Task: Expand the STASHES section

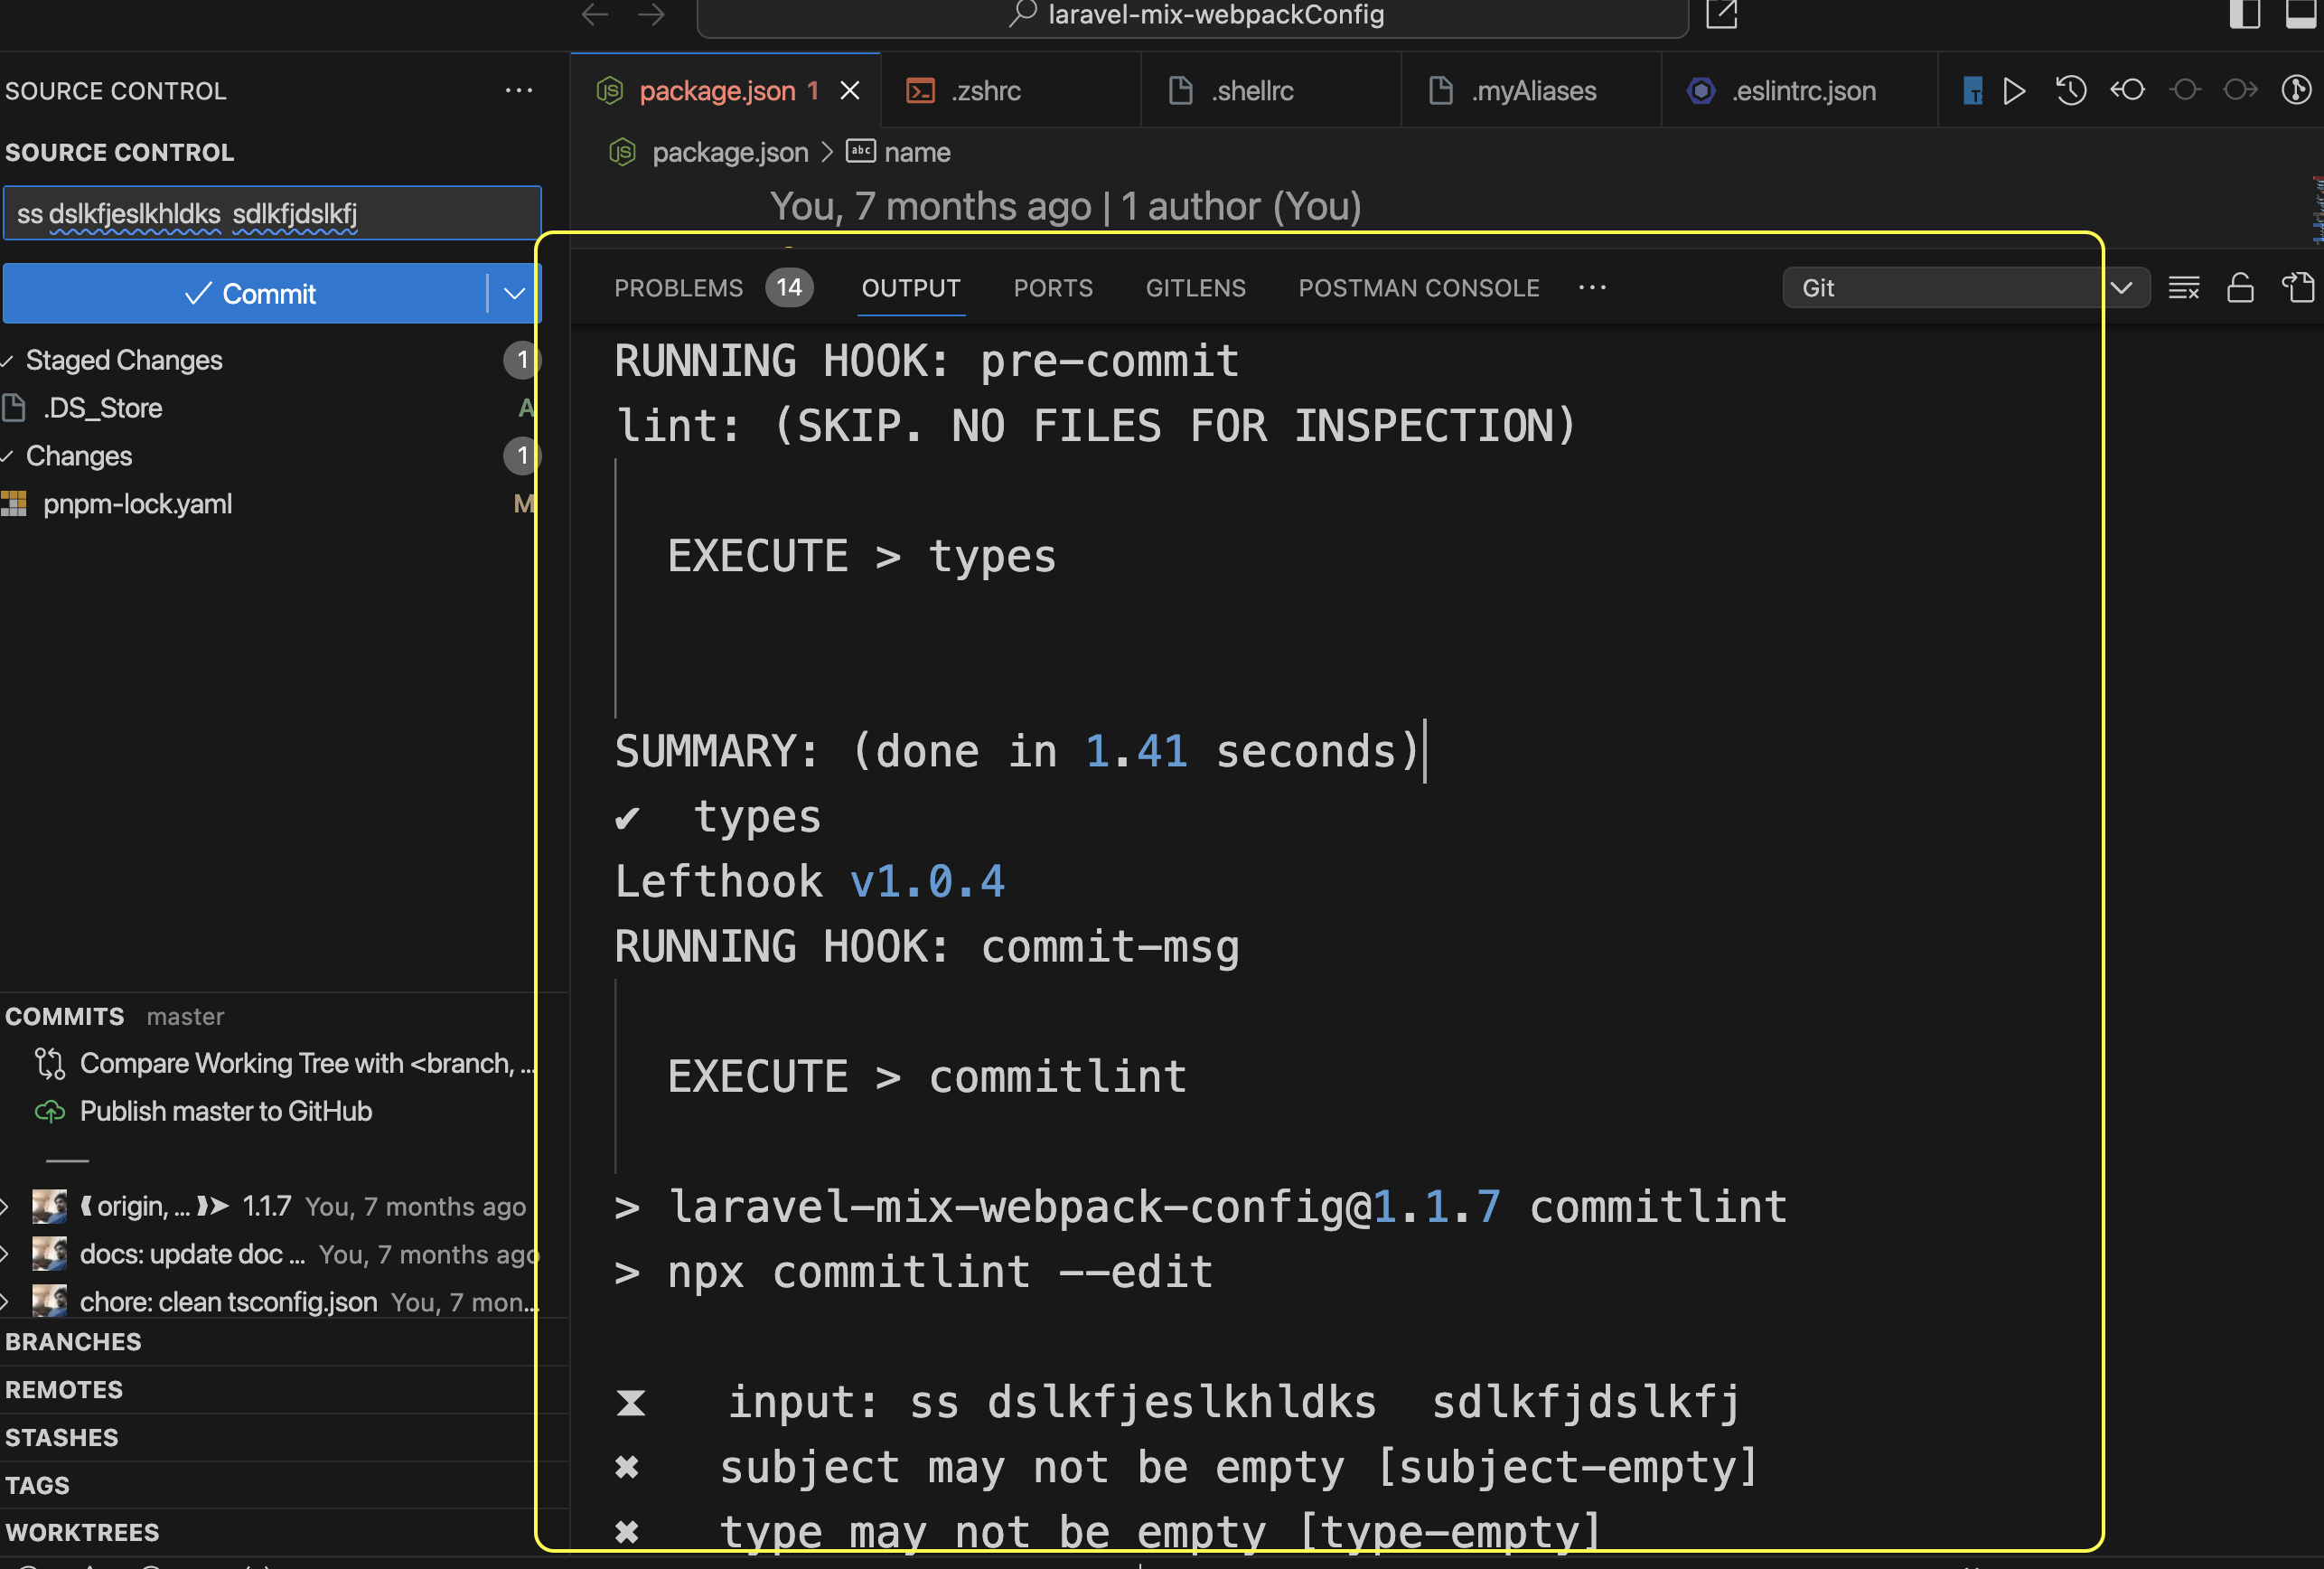Action: coord(62,1437)
